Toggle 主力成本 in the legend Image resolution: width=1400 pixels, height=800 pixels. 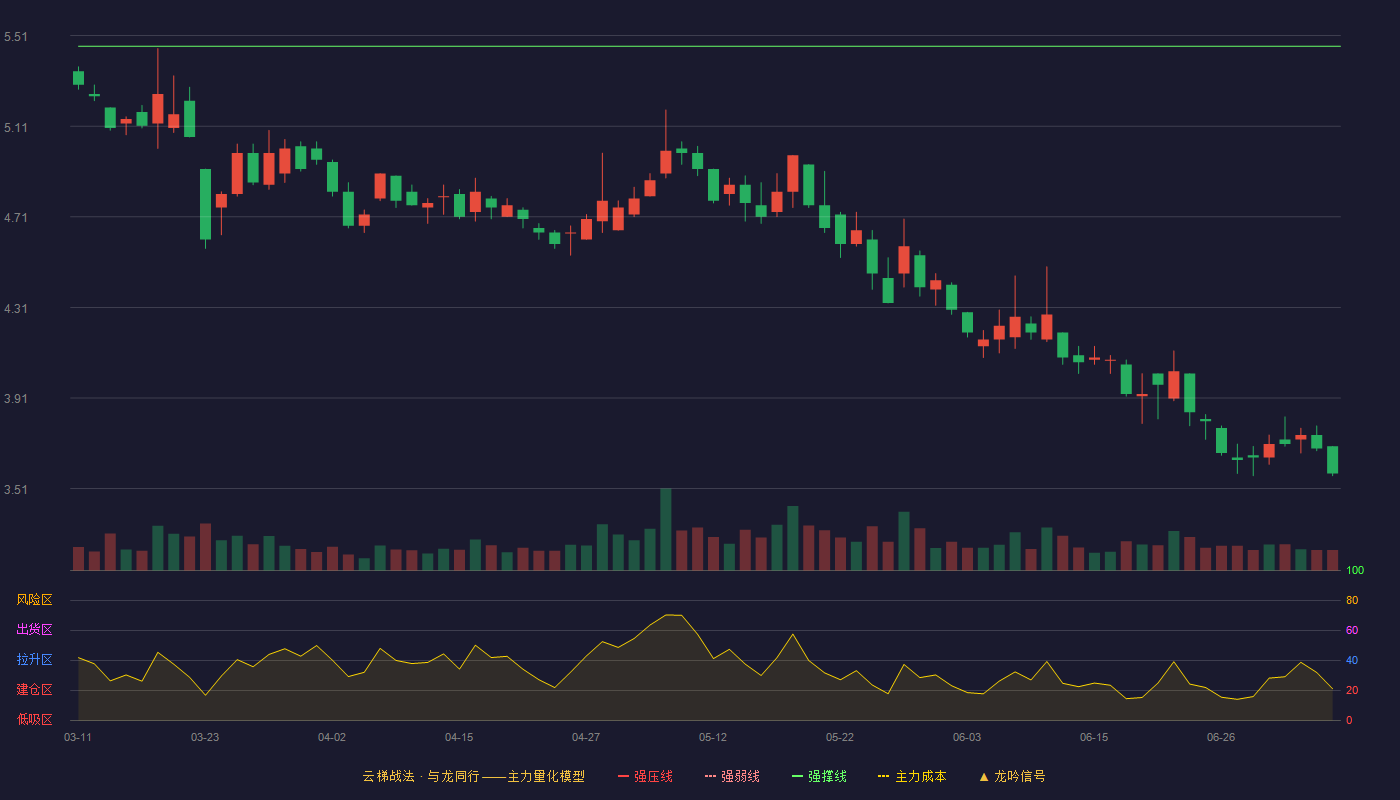(x=912, y=776)
